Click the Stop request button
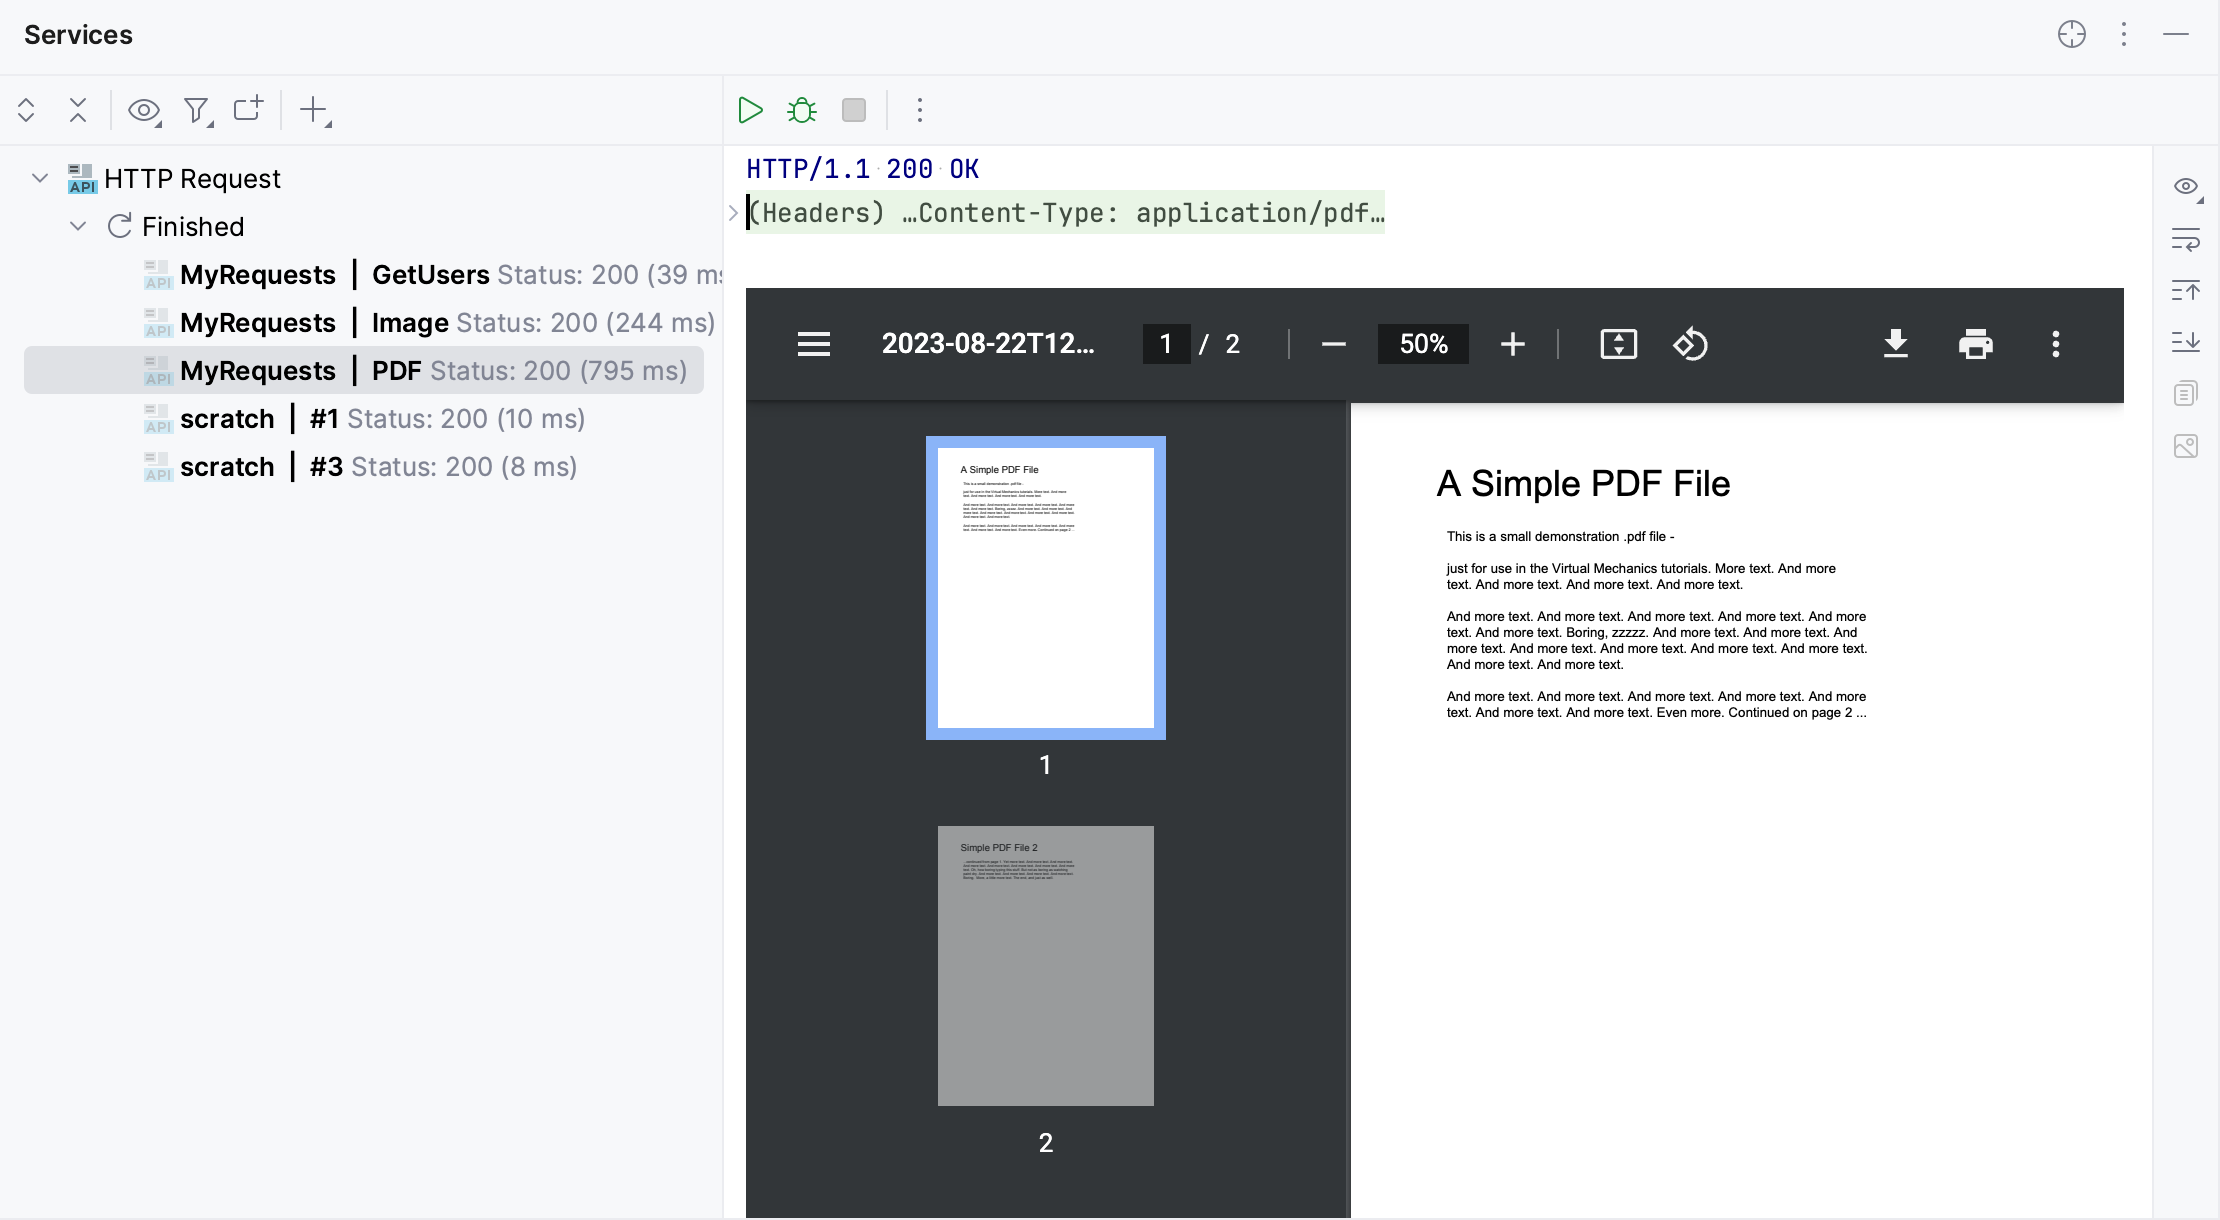 coord(853,110)
